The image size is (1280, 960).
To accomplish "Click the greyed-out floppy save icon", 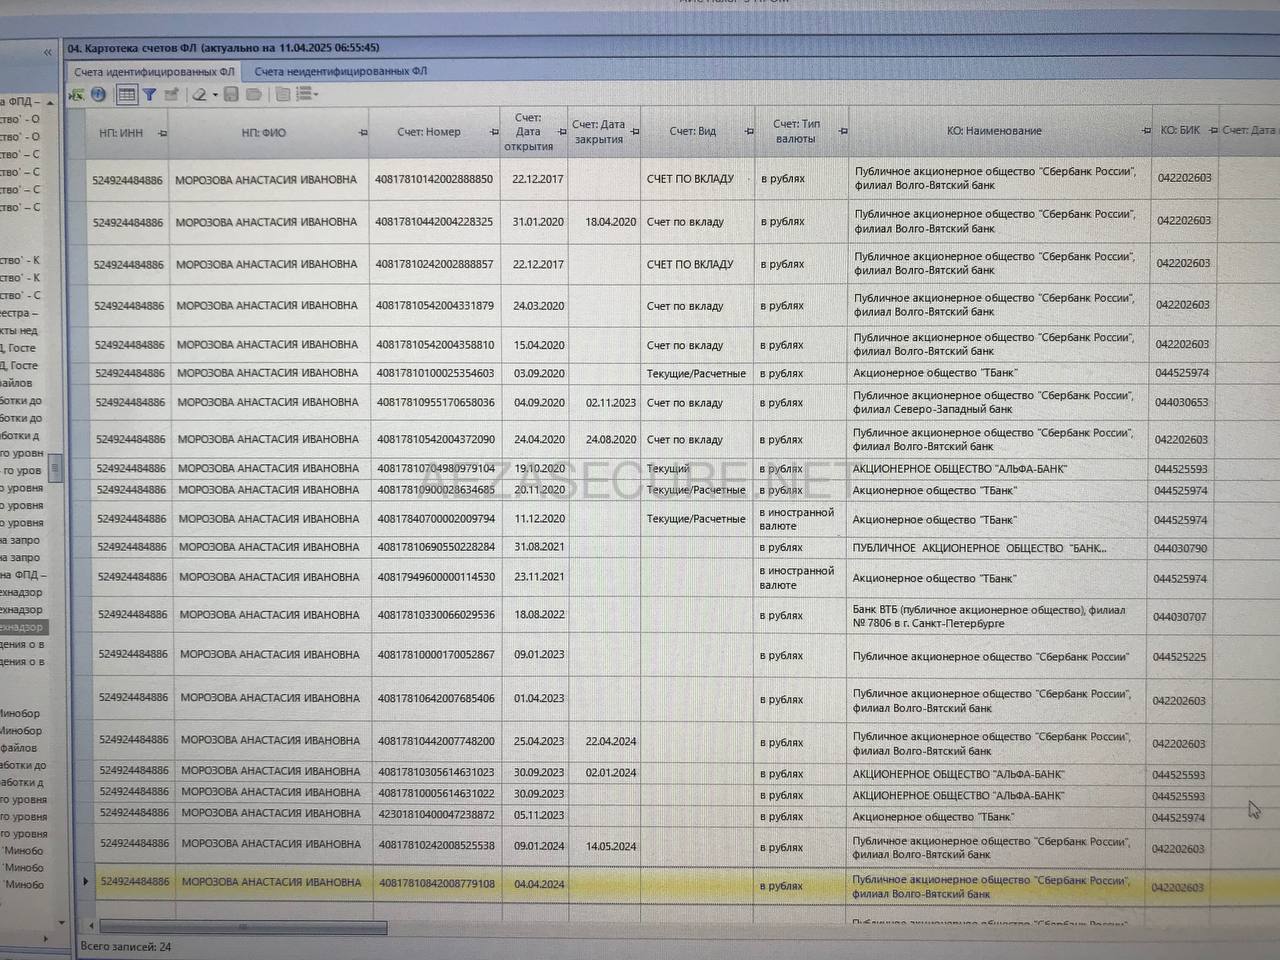I will pyautogui.click(x=231, y=95).
